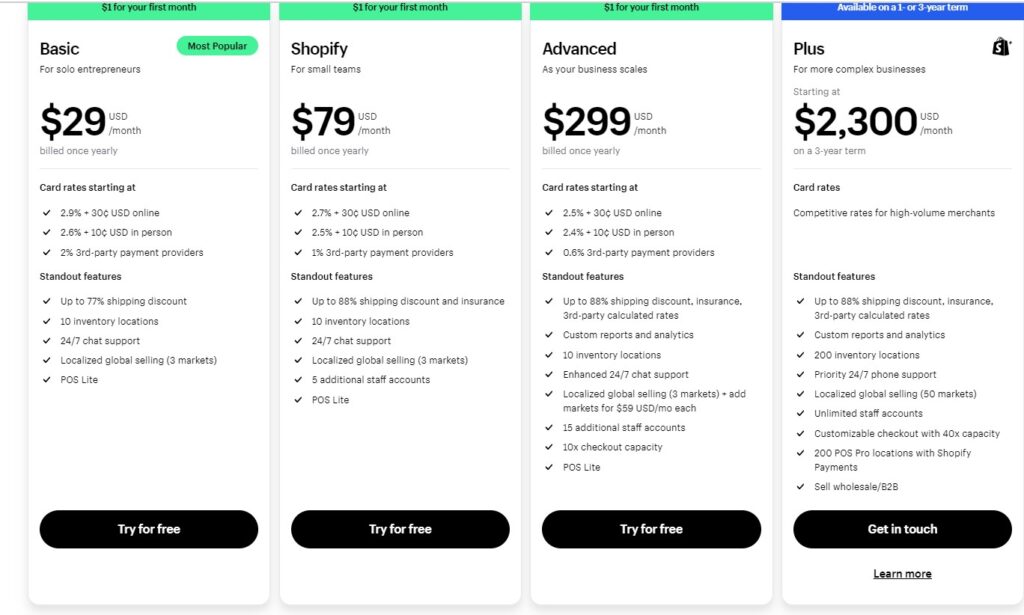Click checkmark beside '2.9% + 30¢ USD online'
This screenshot has height=615, width=1024.
pyautogui.click(x=46, y=213)
